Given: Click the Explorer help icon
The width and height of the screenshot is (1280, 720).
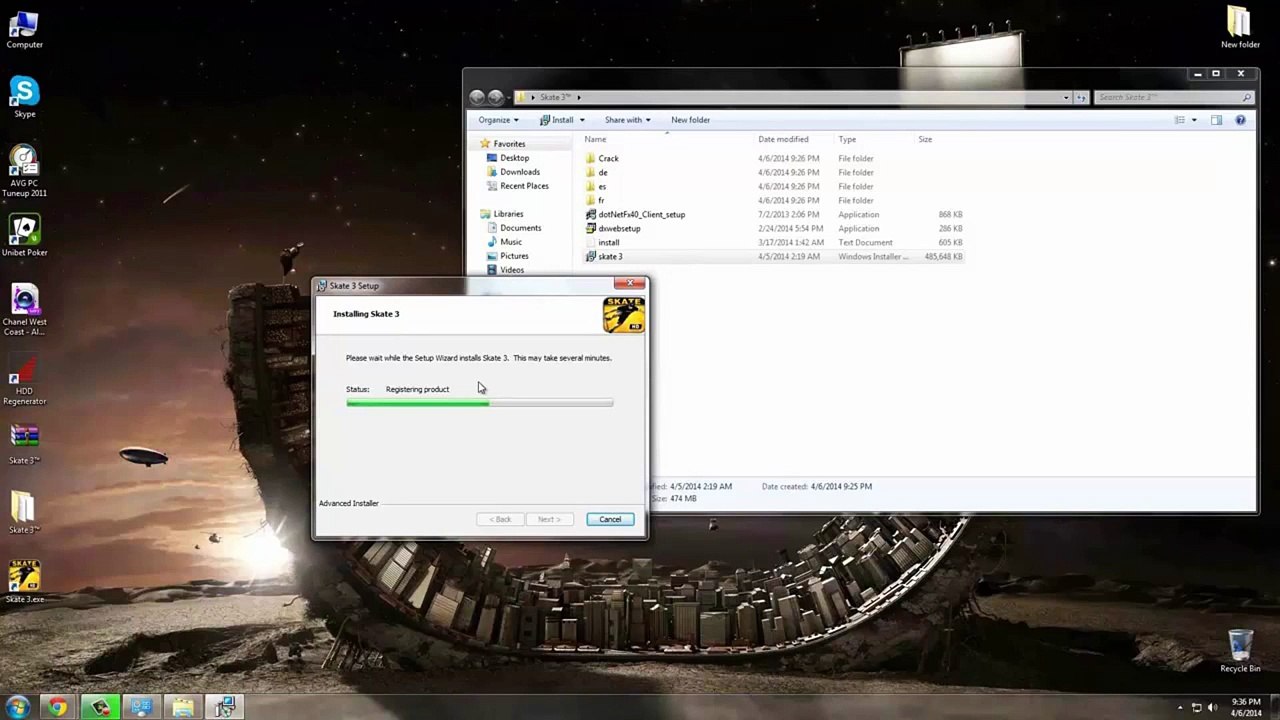Looking at the screenshot, I should 1240,120.
